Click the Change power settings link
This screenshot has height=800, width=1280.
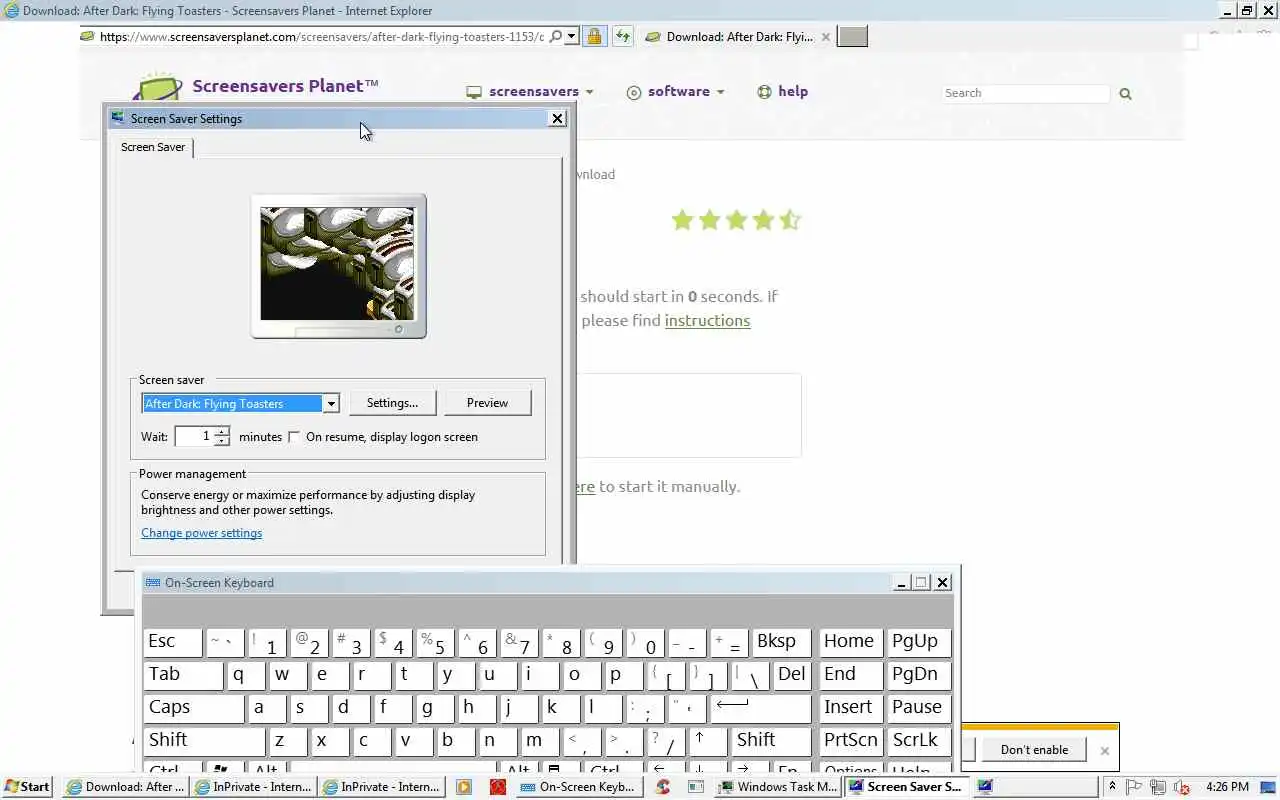tap(201, 533)
